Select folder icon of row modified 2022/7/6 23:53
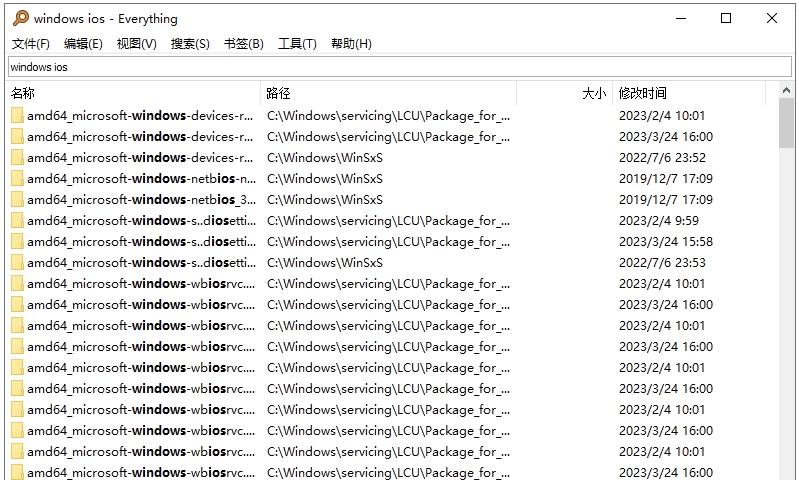This screenshot has width=799, height=480. [17, 262]
